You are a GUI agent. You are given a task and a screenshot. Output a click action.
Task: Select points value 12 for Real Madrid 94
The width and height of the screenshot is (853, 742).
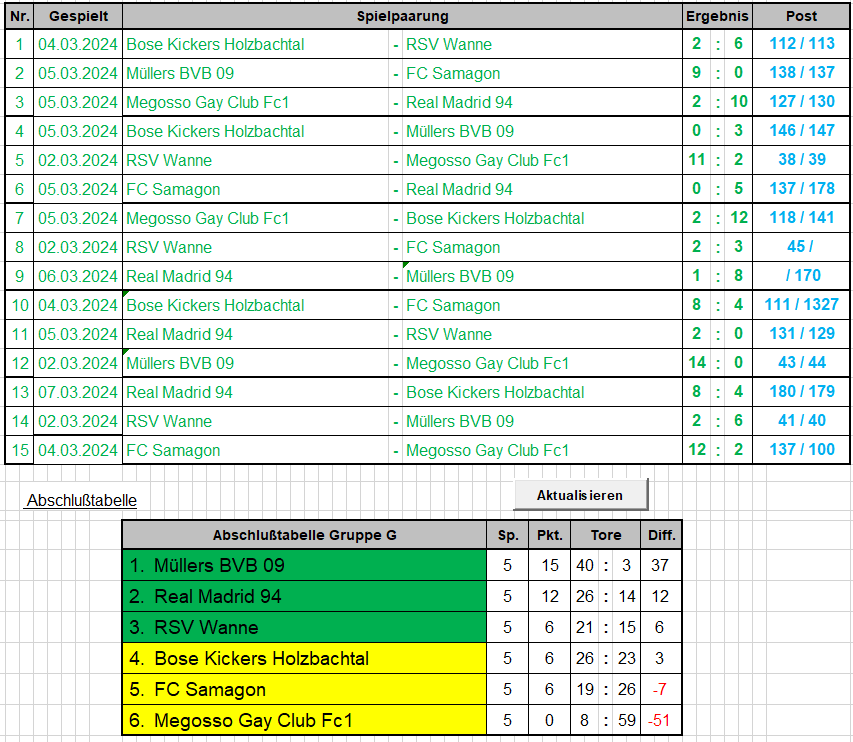[549, 596]
